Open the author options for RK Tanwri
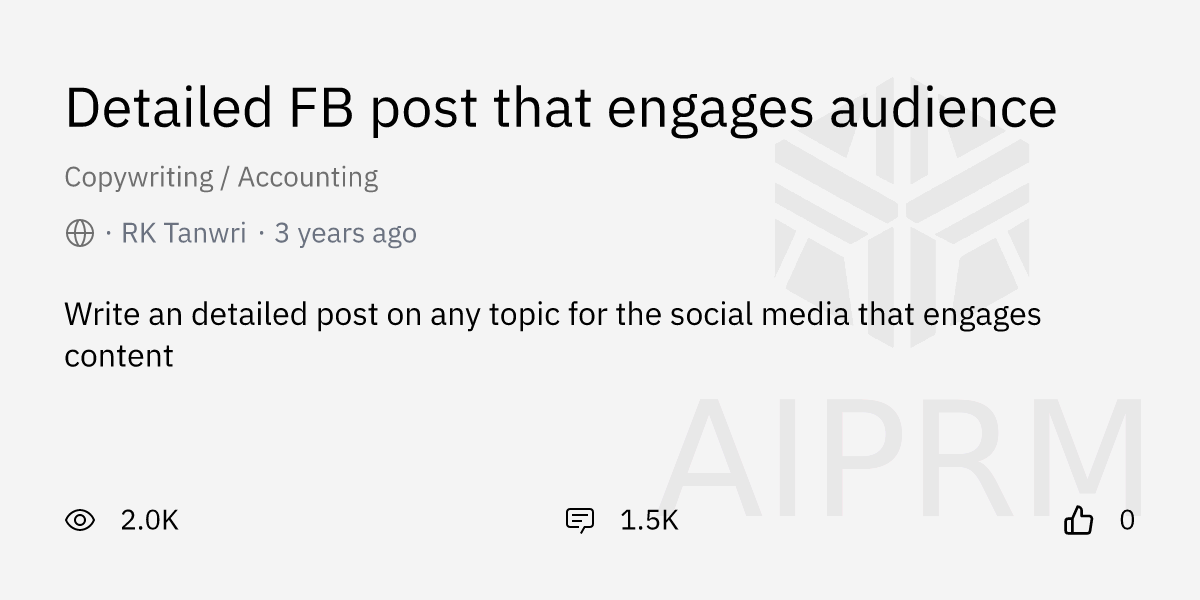This screenshot has height=600, width=1200. (x=183, y=233)
